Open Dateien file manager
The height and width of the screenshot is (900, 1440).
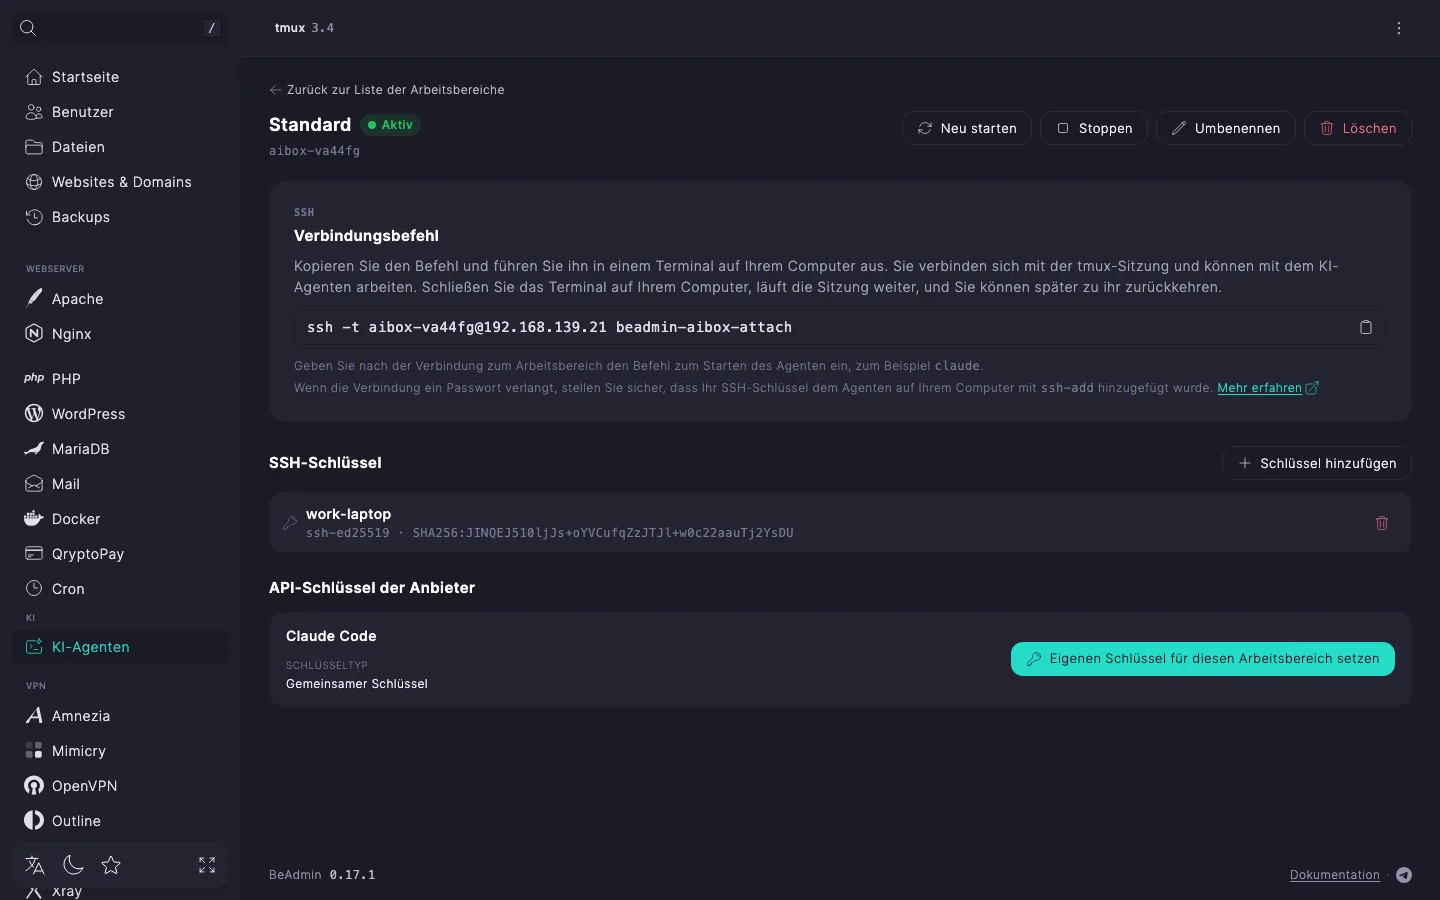[120, 147]
